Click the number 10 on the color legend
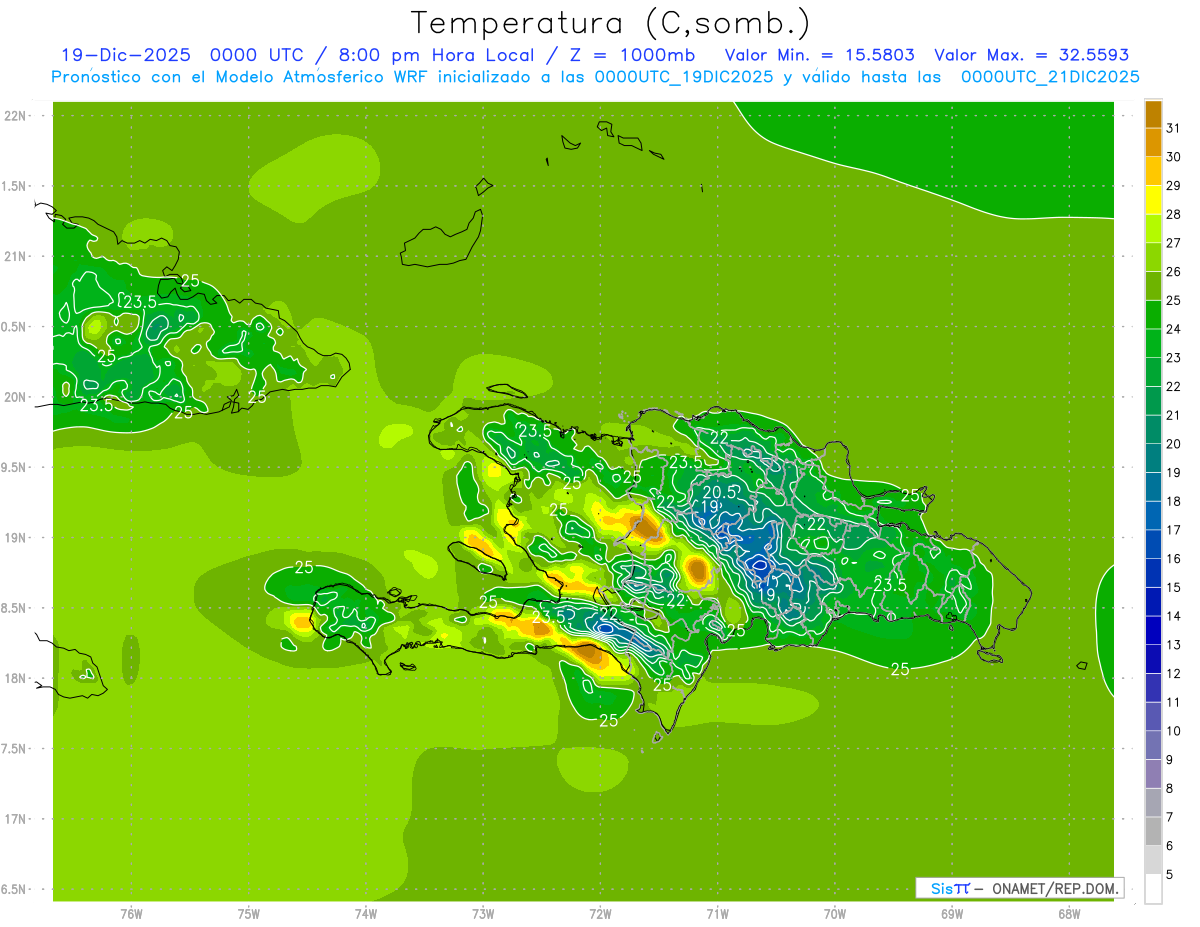 tap(1174, 731)
